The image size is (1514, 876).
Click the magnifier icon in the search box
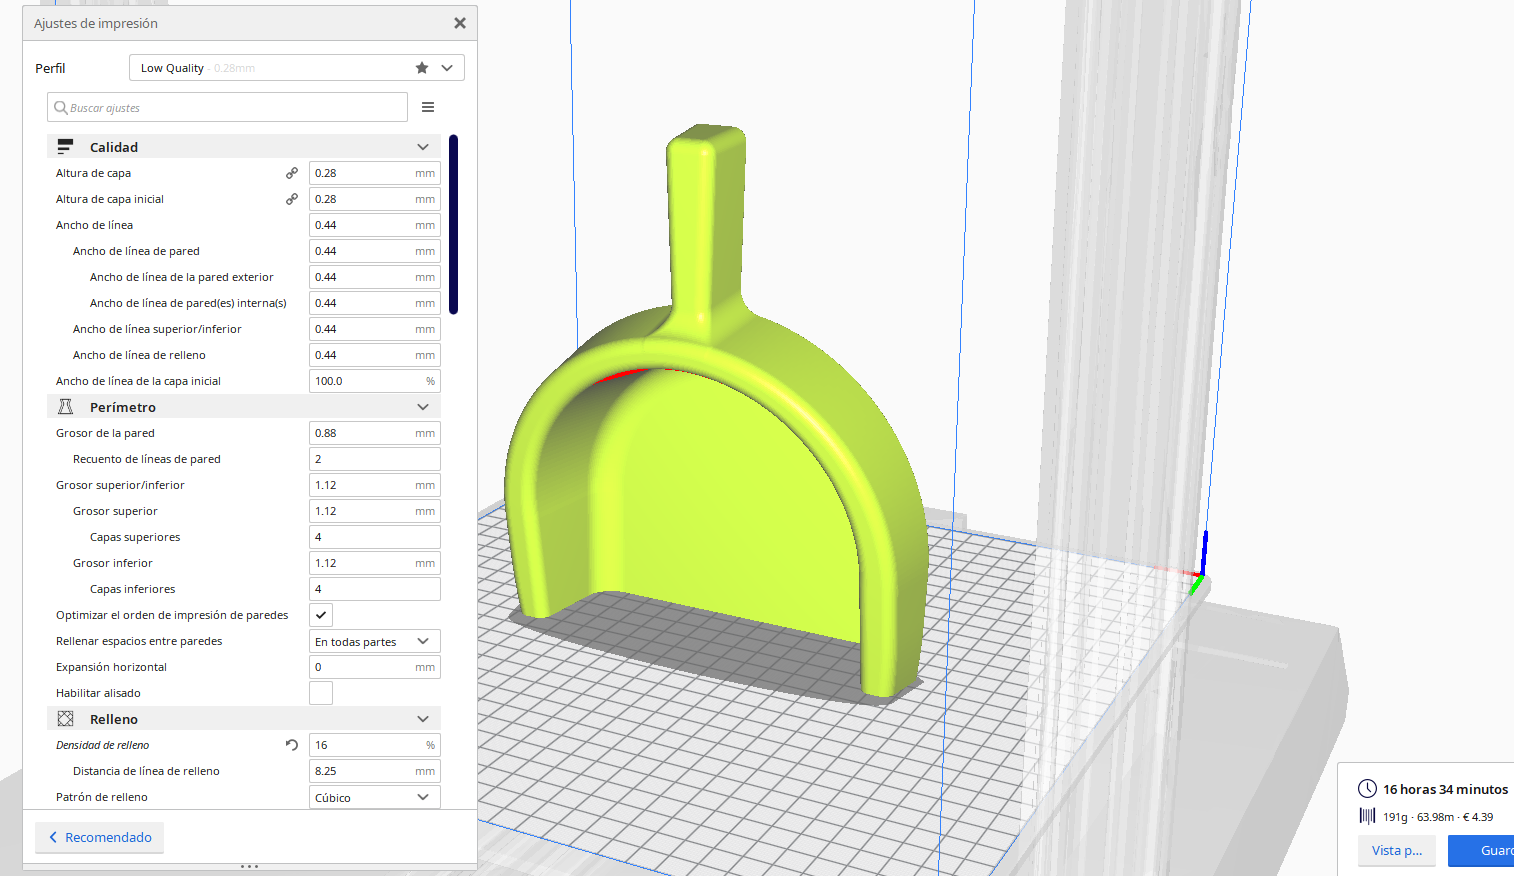(x=61, y=108)
